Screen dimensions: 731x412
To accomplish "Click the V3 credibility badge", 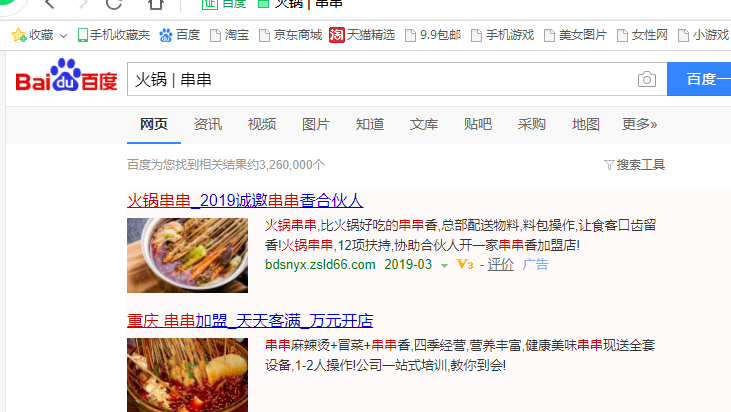I will click(465, 264).
